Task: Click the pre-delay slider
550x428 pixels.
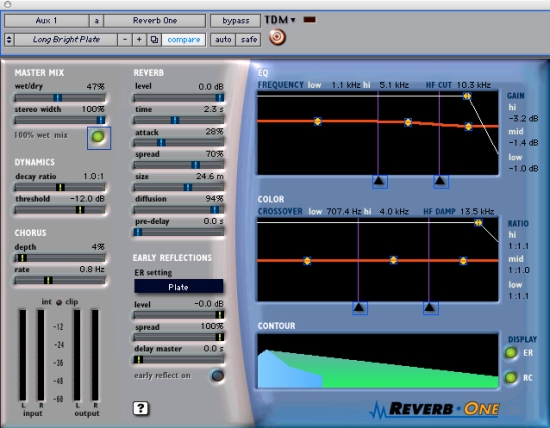Action: [179, 232]
